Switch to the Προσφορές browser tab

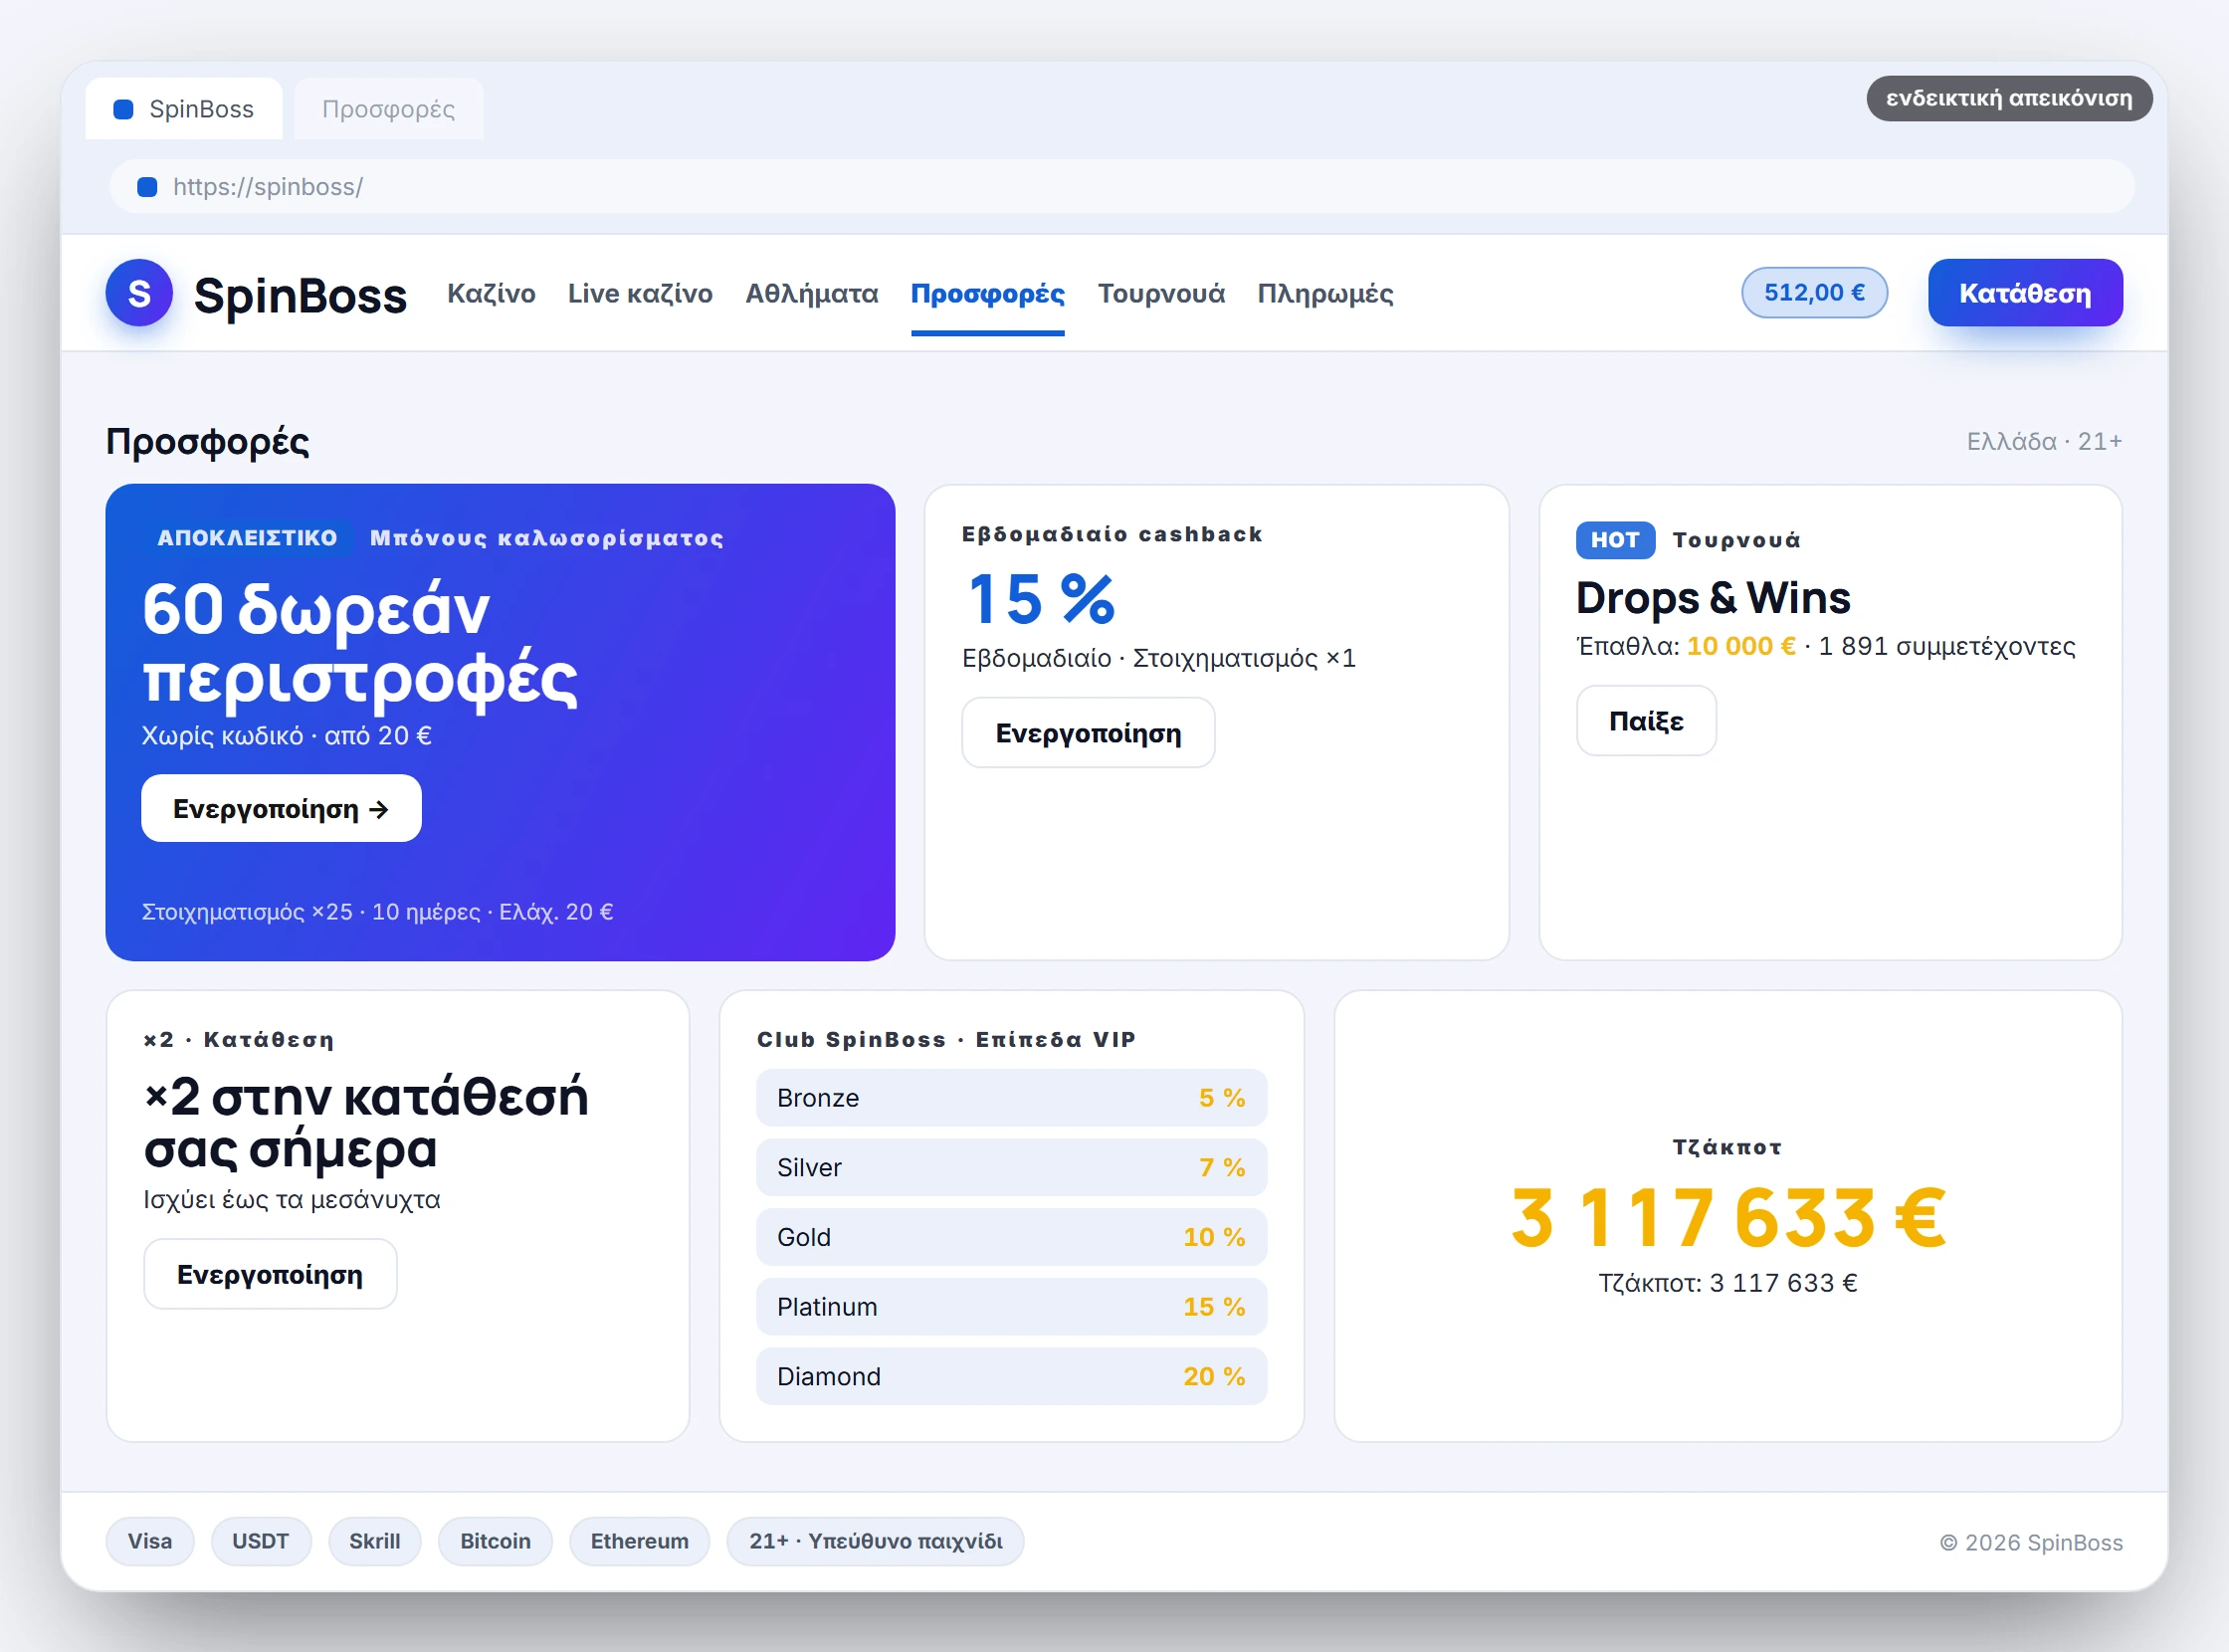(389, 109)
